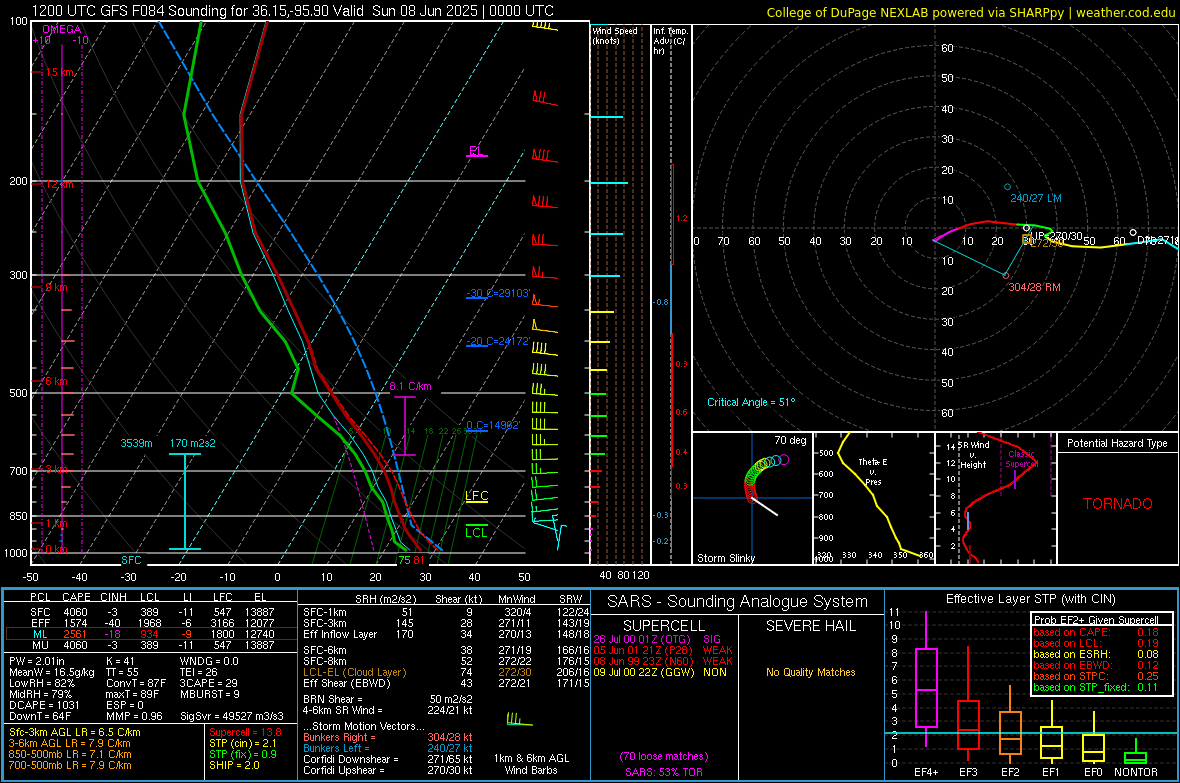Click the 'STP (cin) = 2.1' value
This screenshot has height=783, width=1180.
pyautogui.click(x=243, y=743)
